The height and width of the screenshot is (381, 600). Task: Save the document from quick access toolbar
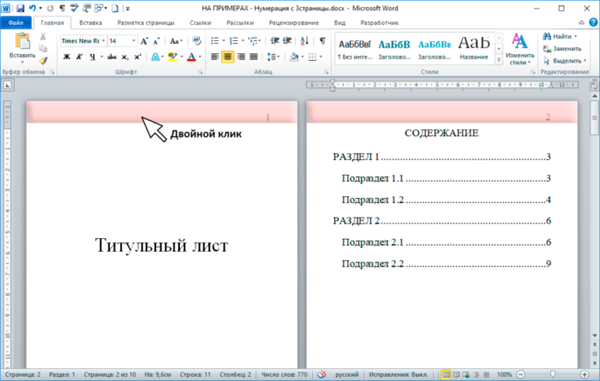tap(20, 8)
